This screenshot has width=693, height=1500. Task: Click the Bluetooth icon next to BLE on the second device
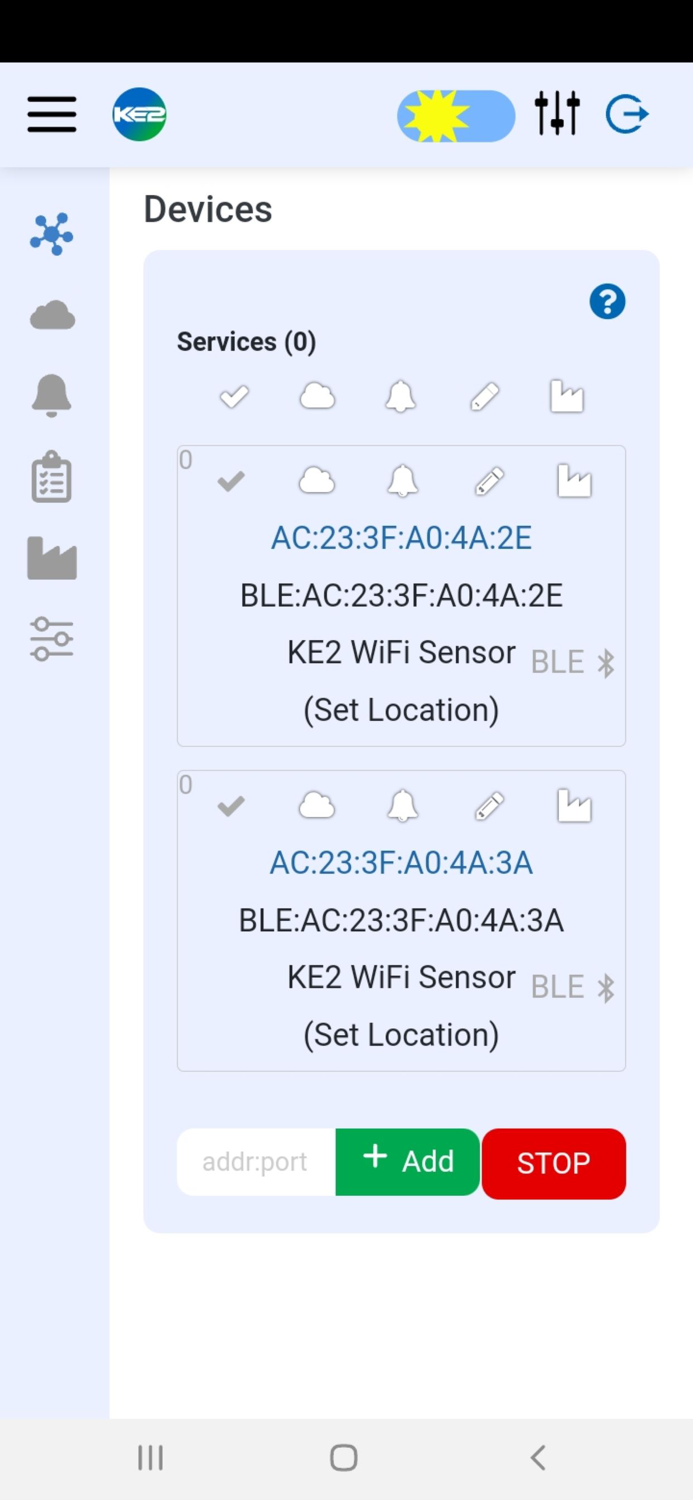click(606, 986)
